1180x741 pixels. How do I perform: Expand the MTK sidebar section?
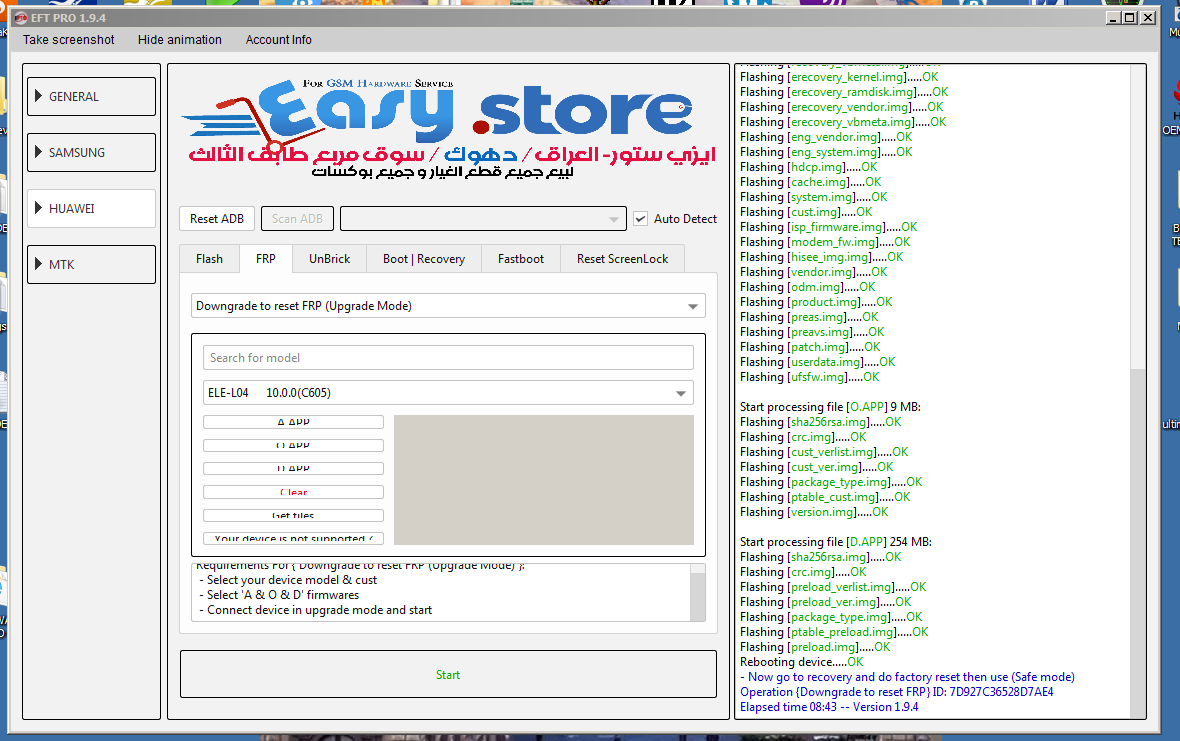(x=91, y=264)
